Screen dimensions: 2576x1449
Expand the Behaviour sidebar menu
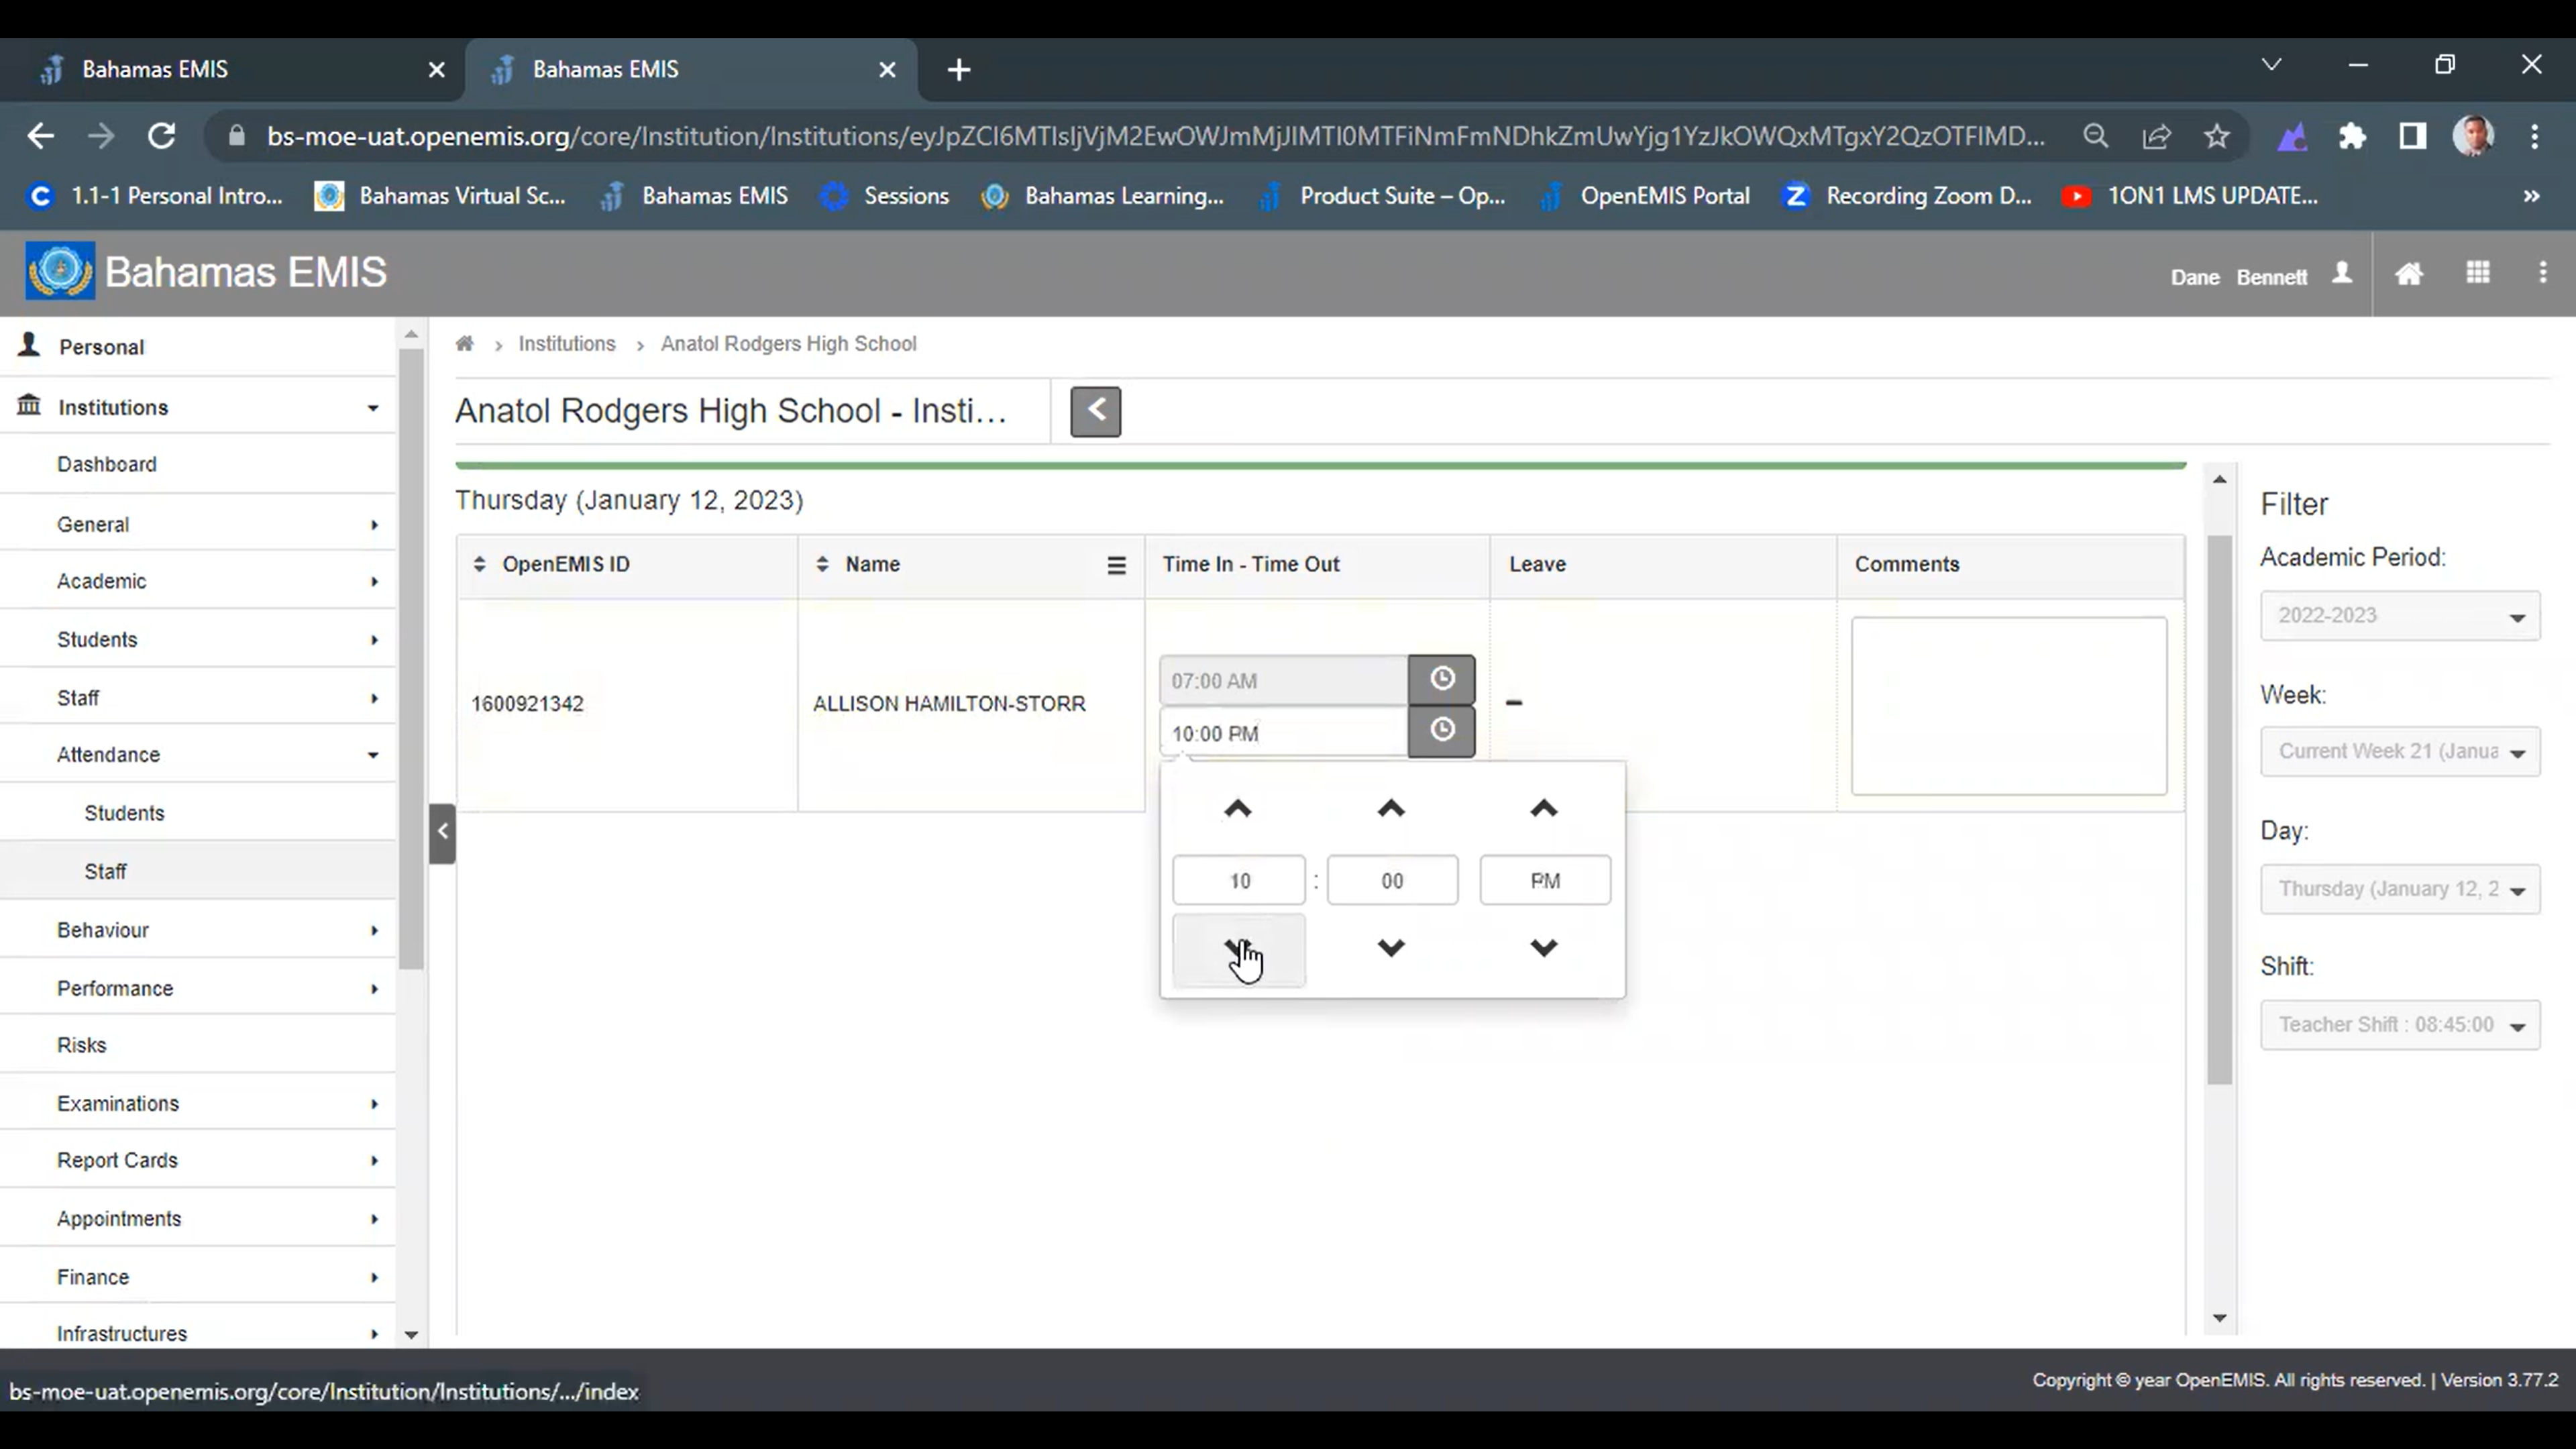198,930
